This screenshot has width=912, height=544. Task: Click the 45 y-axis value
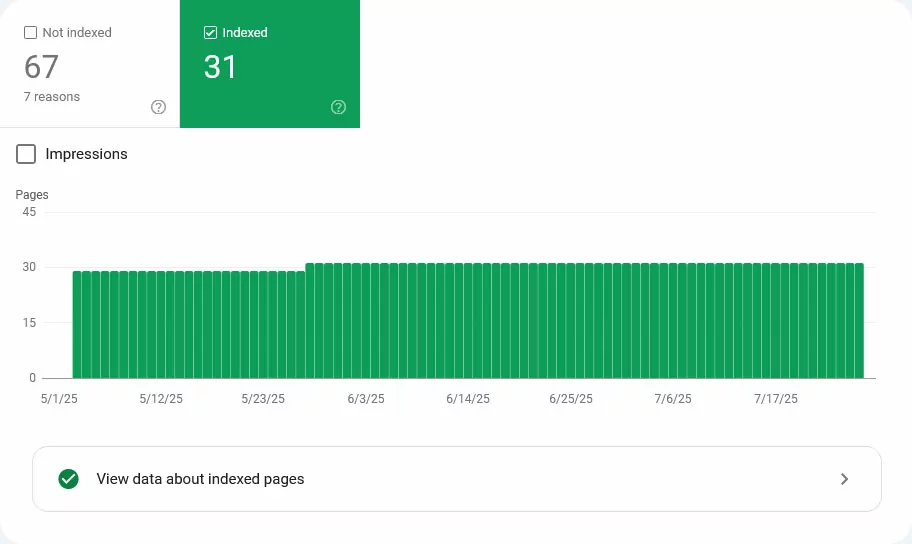point(29,212)
